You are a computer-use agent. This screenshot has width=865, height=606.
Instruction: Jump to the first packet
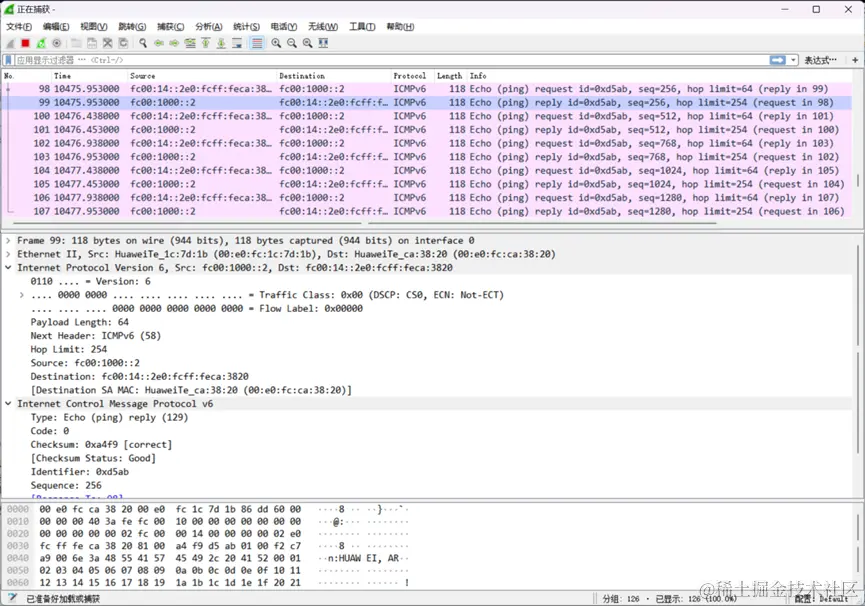click(x=206, y=43)
